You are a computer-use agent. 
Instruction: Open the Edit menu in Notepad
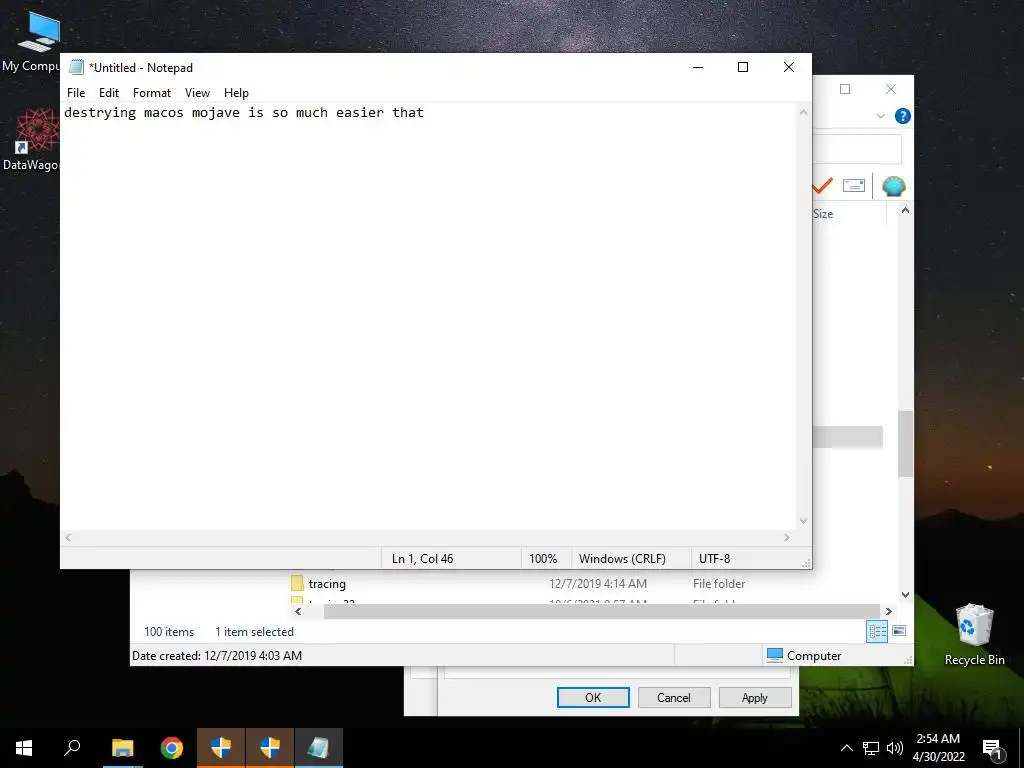[x=108, y=93]
